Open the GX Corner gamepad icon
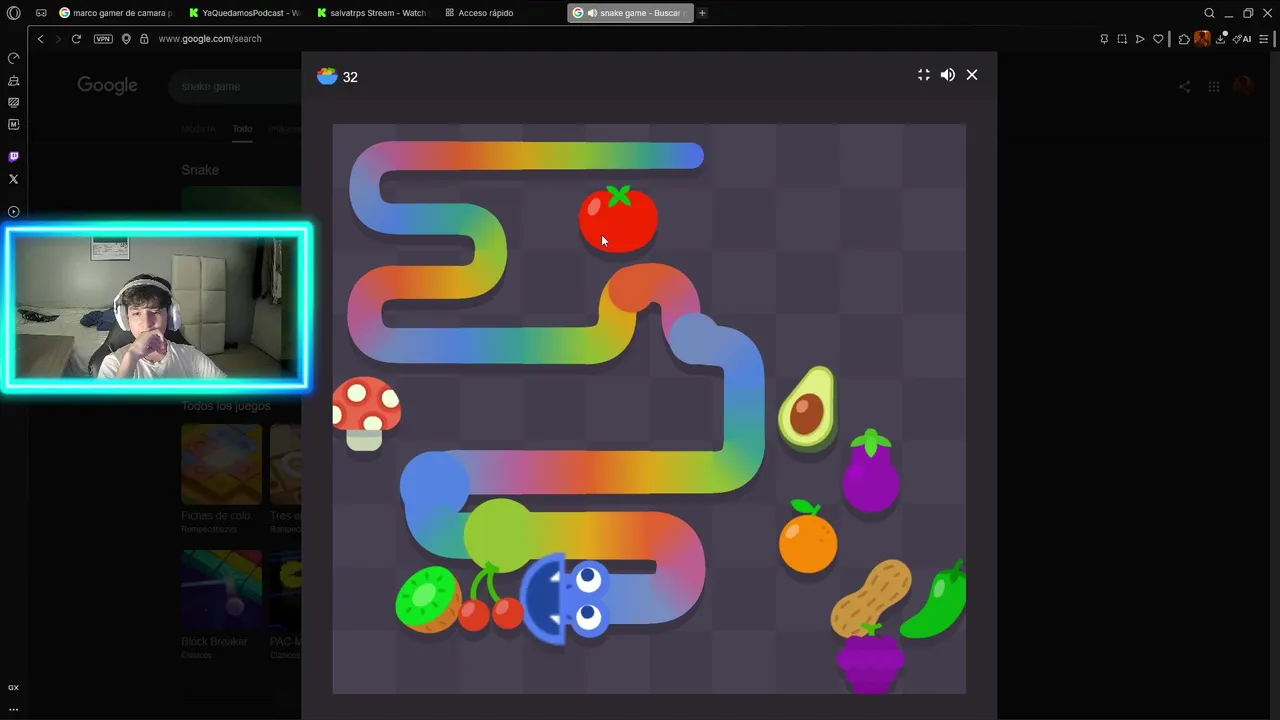The image size is (1280, 720). click(x=41, y=13)
